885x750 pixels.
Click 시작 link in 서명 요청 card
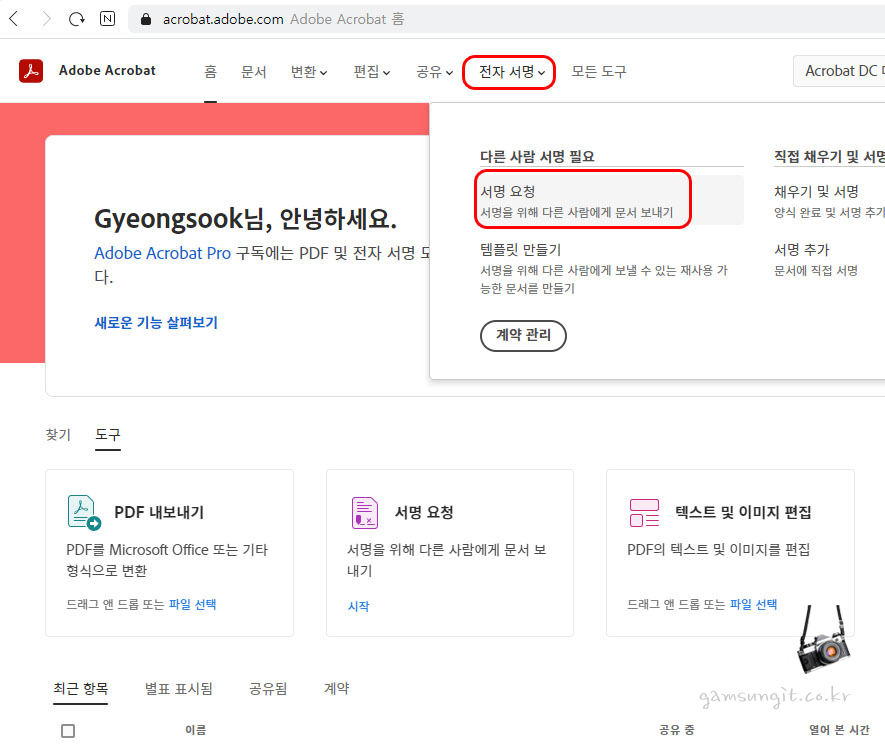tap(358, 606)
